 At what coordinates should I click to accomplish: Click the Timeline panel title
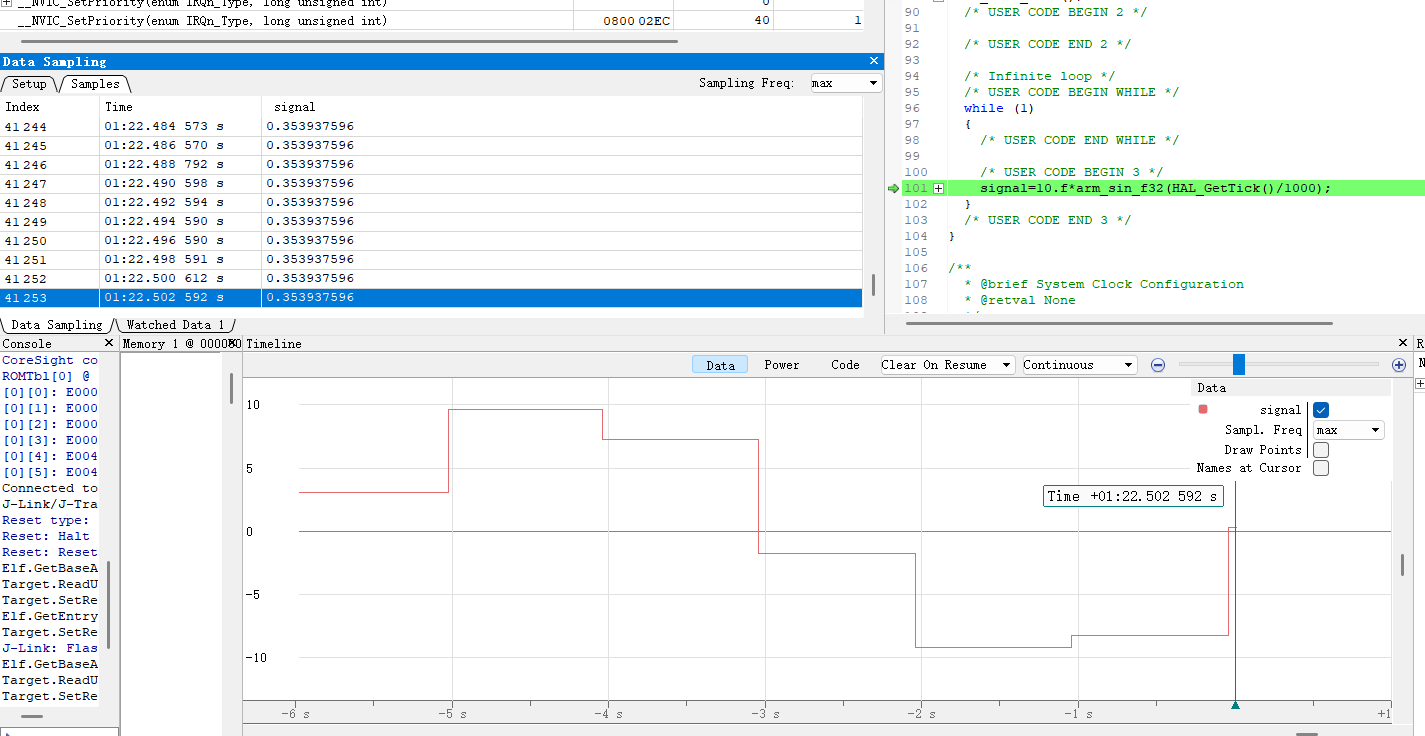tap(274, 343)
